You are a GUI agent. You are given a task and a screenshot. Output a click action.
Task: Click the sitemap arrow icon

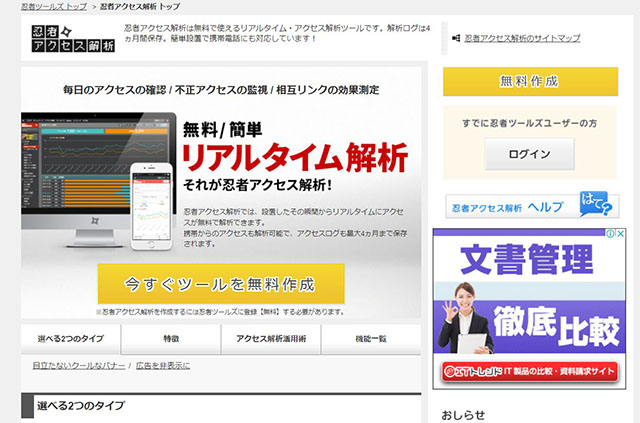click(x=454, y=39)
